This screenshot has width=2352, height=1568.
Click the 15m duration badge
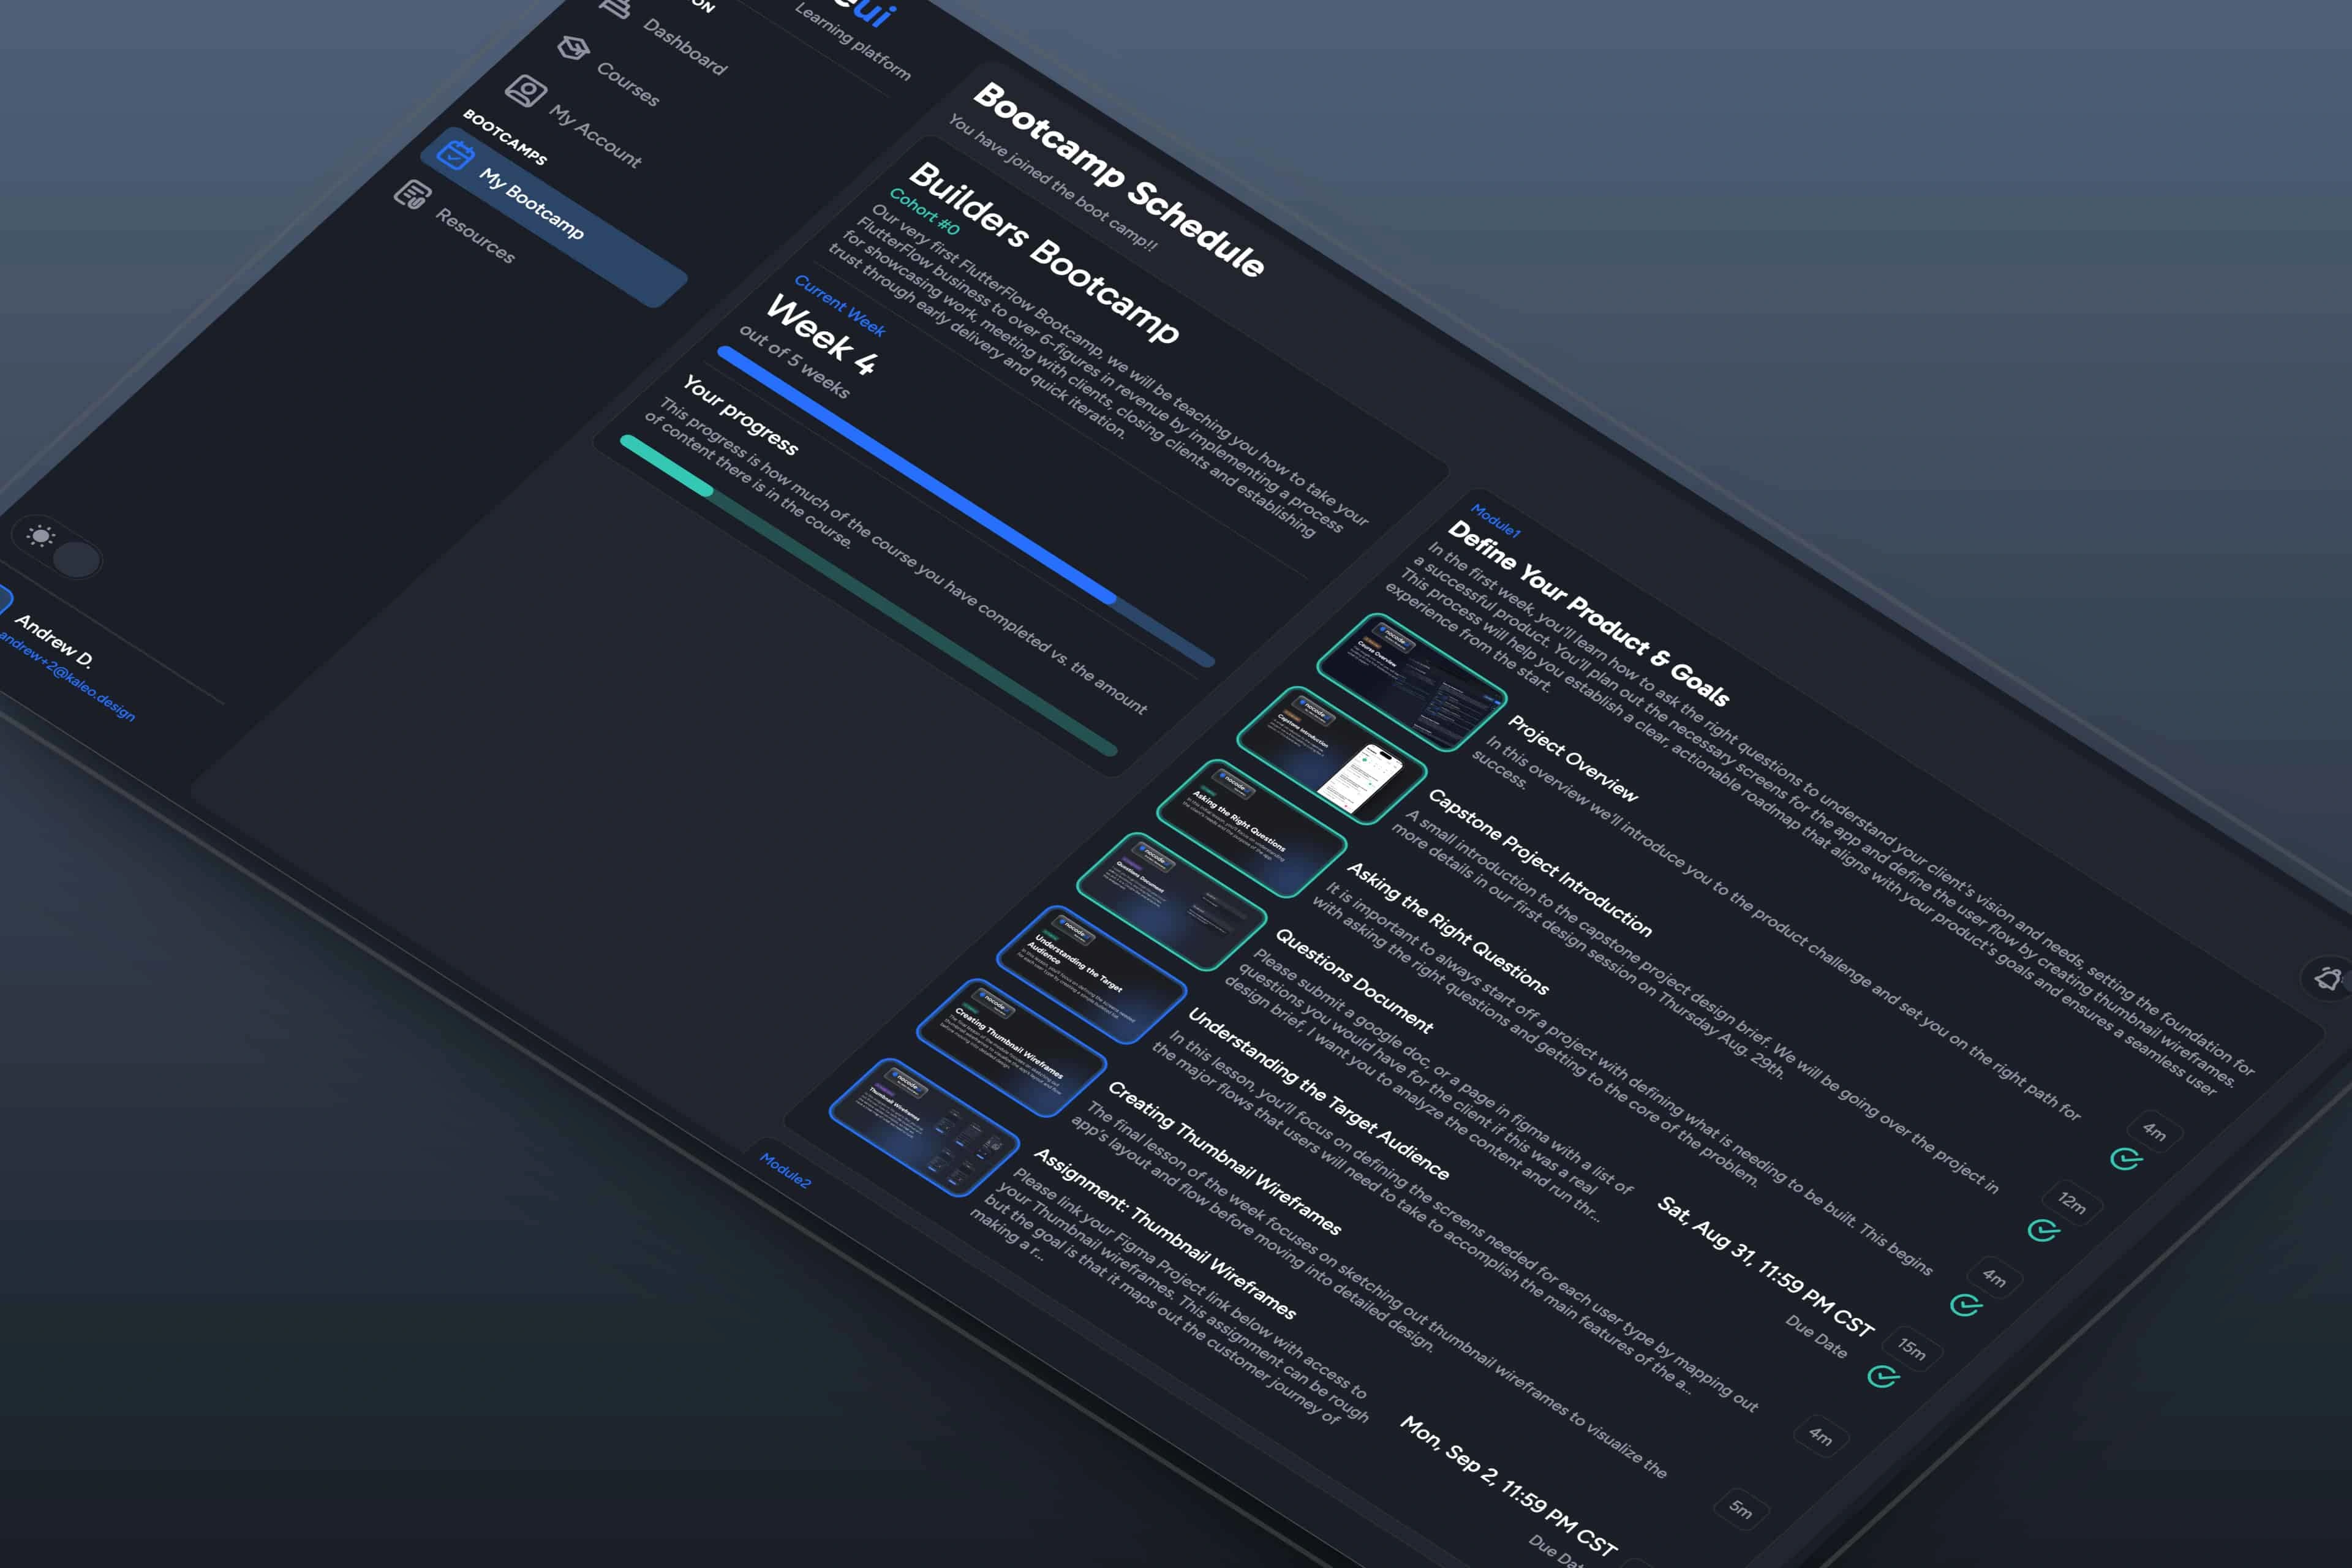click(x=1912, y=1349)
